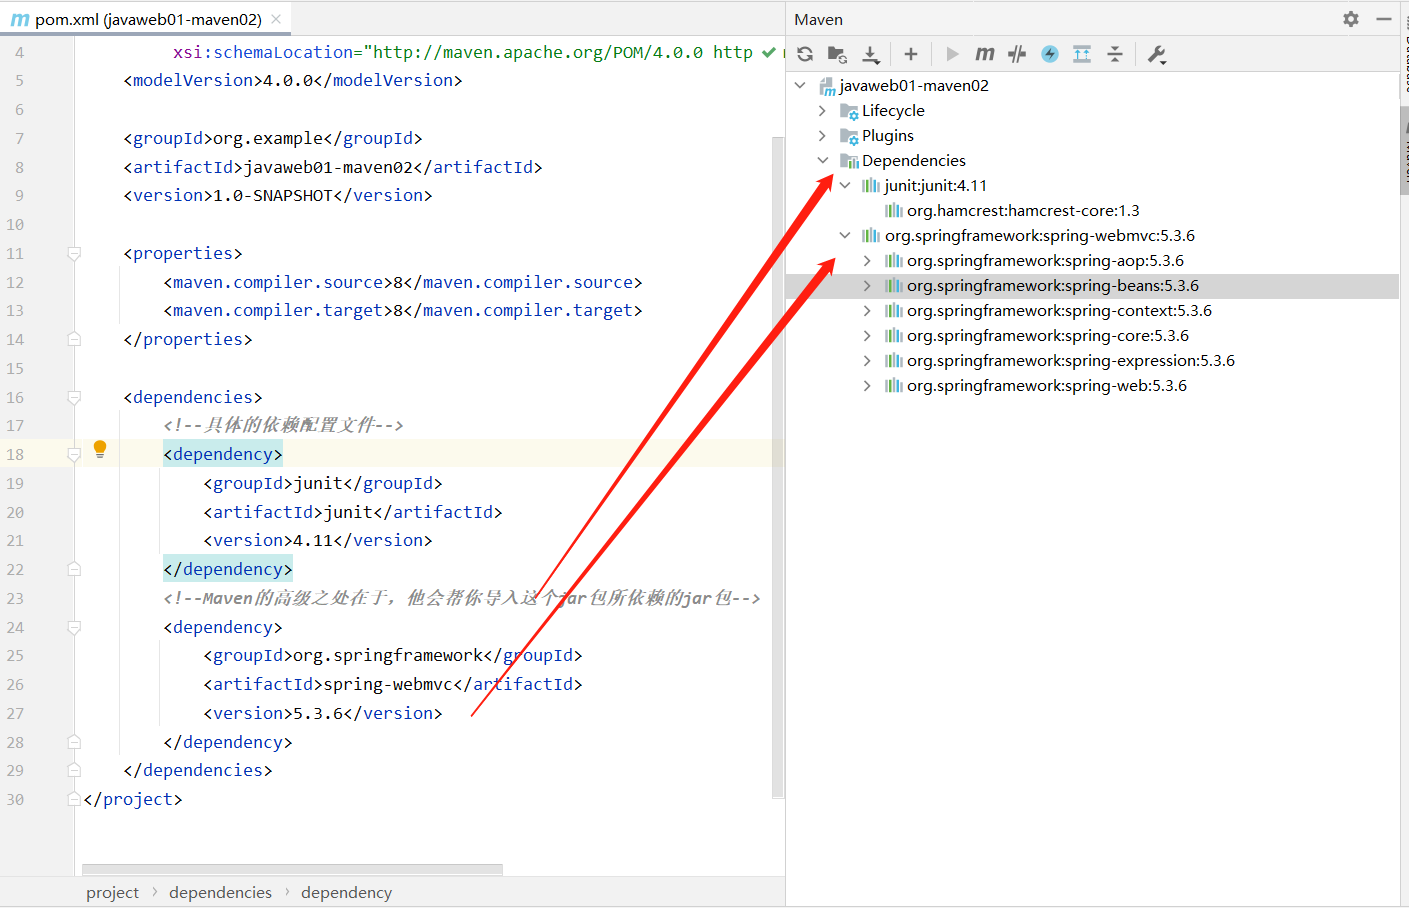This screenshot has height=908, width=1409.
Task: Fold the junit dependency at line 18
Action: coord(74,455)
